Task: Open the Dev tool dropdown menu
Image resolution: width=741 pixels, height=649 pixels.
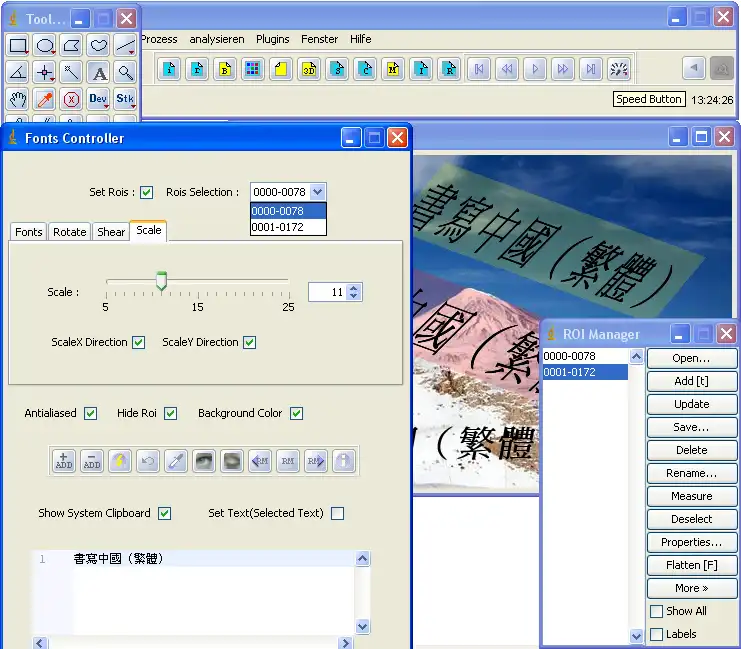Action: (98, 99)
